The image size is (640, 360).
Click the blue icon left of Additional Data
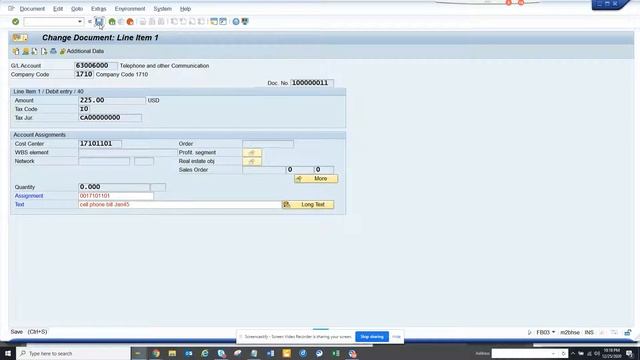pos(53,51)
